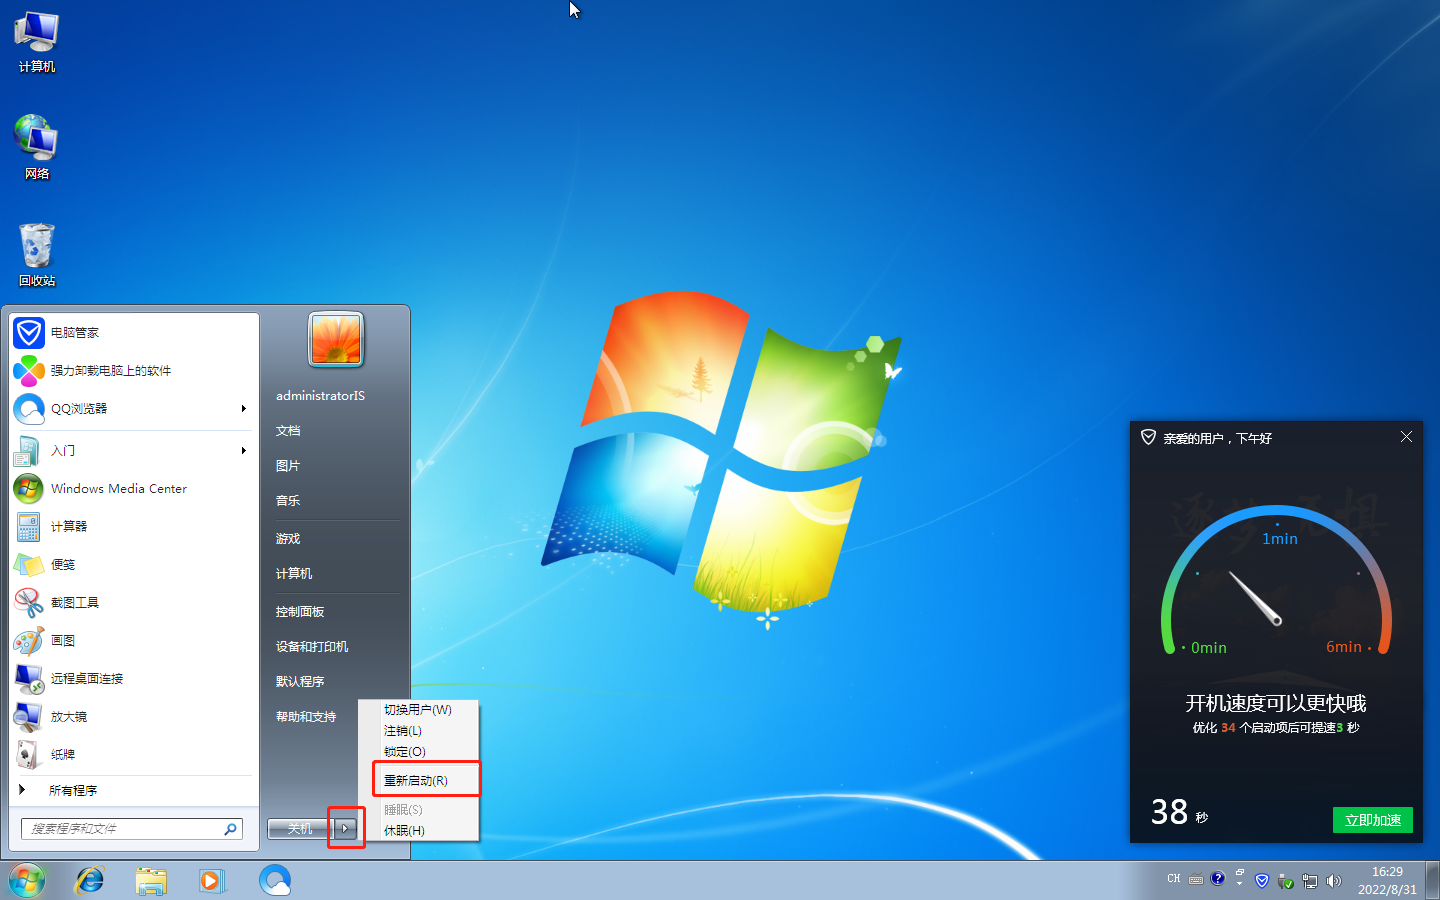This screenshot has width=1440, height=900.
Task: Click the Windows Start orb
Action: point(27,881)
